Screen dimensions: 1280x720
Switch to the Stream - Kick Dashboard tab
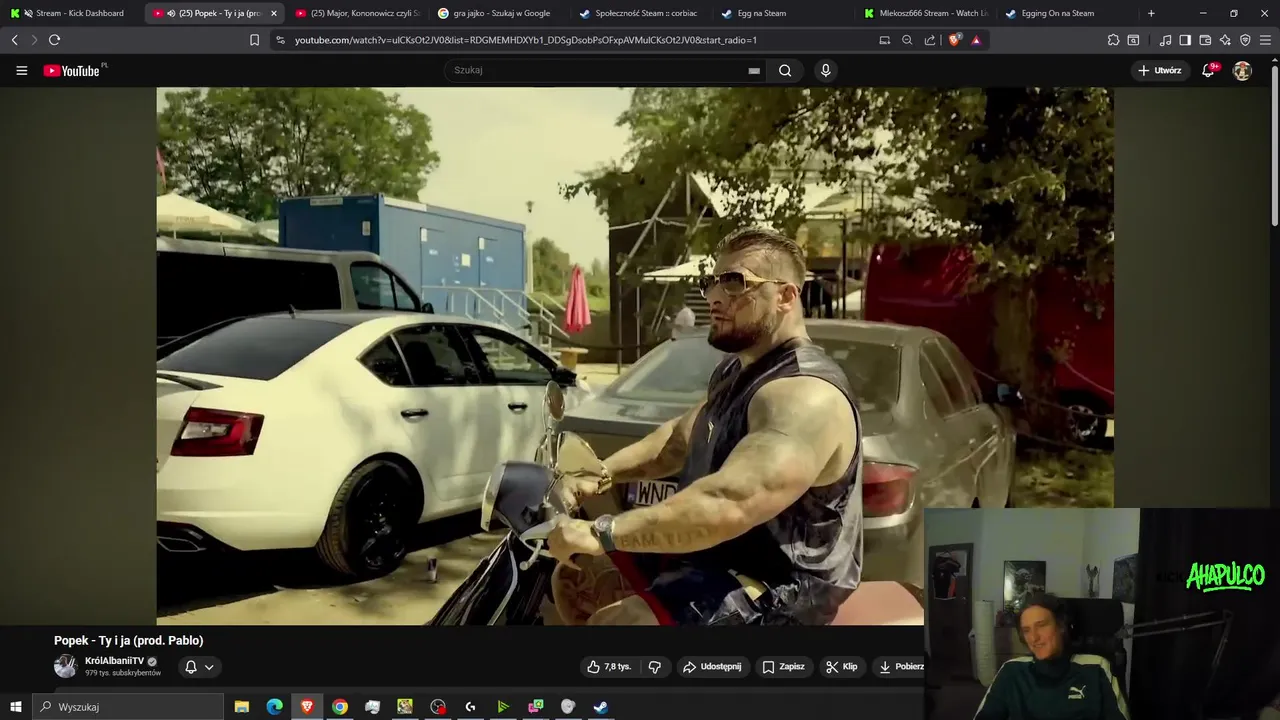[x=72, y=13]
